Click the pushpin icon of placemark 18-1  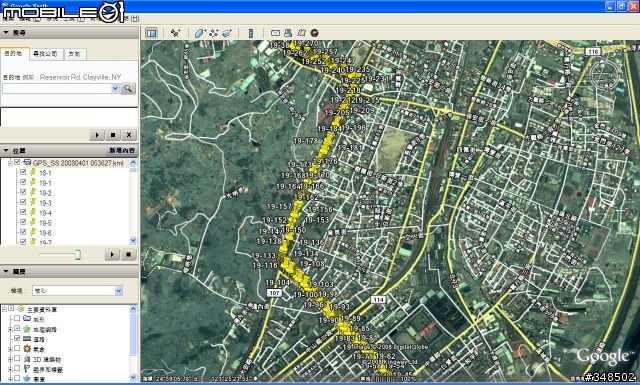(33, 172)
